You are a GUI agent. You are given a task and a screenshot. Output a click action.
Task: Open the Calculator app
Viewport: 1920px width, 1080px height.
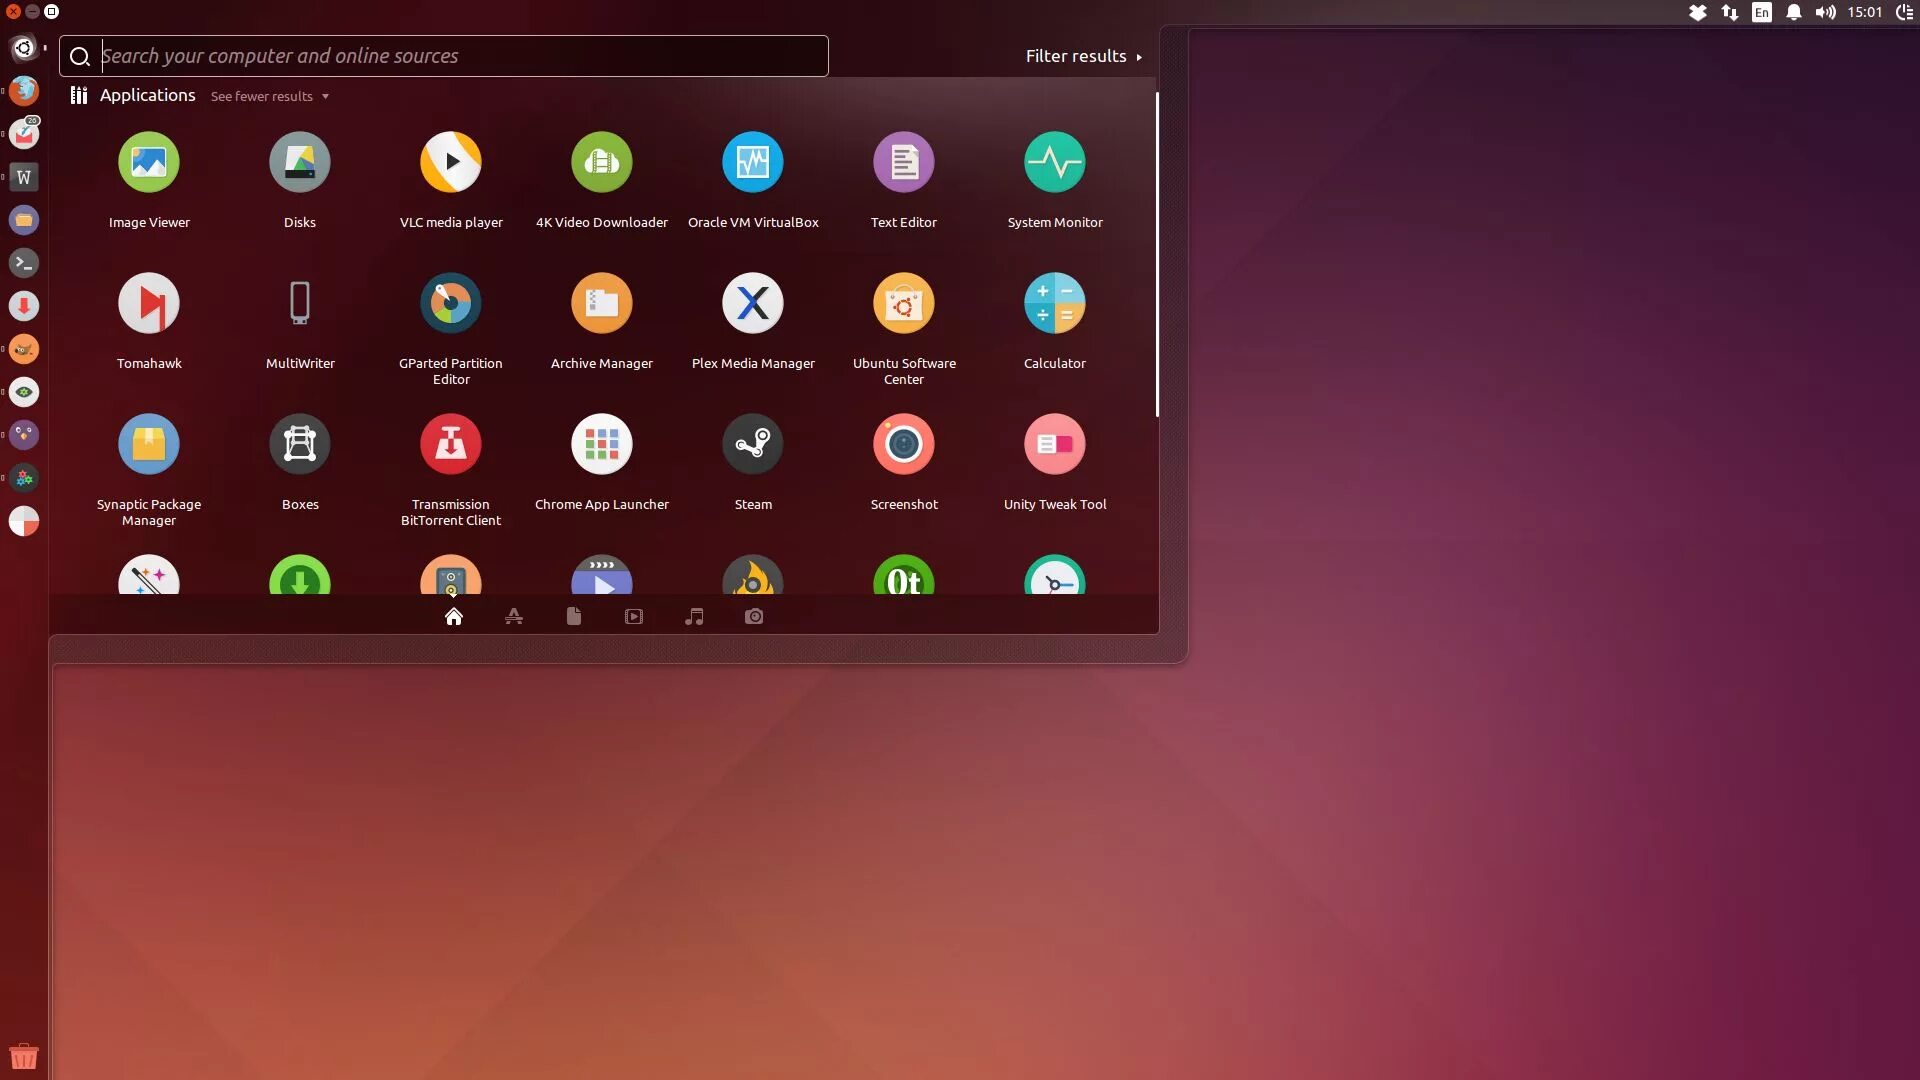coord(1054,304)
